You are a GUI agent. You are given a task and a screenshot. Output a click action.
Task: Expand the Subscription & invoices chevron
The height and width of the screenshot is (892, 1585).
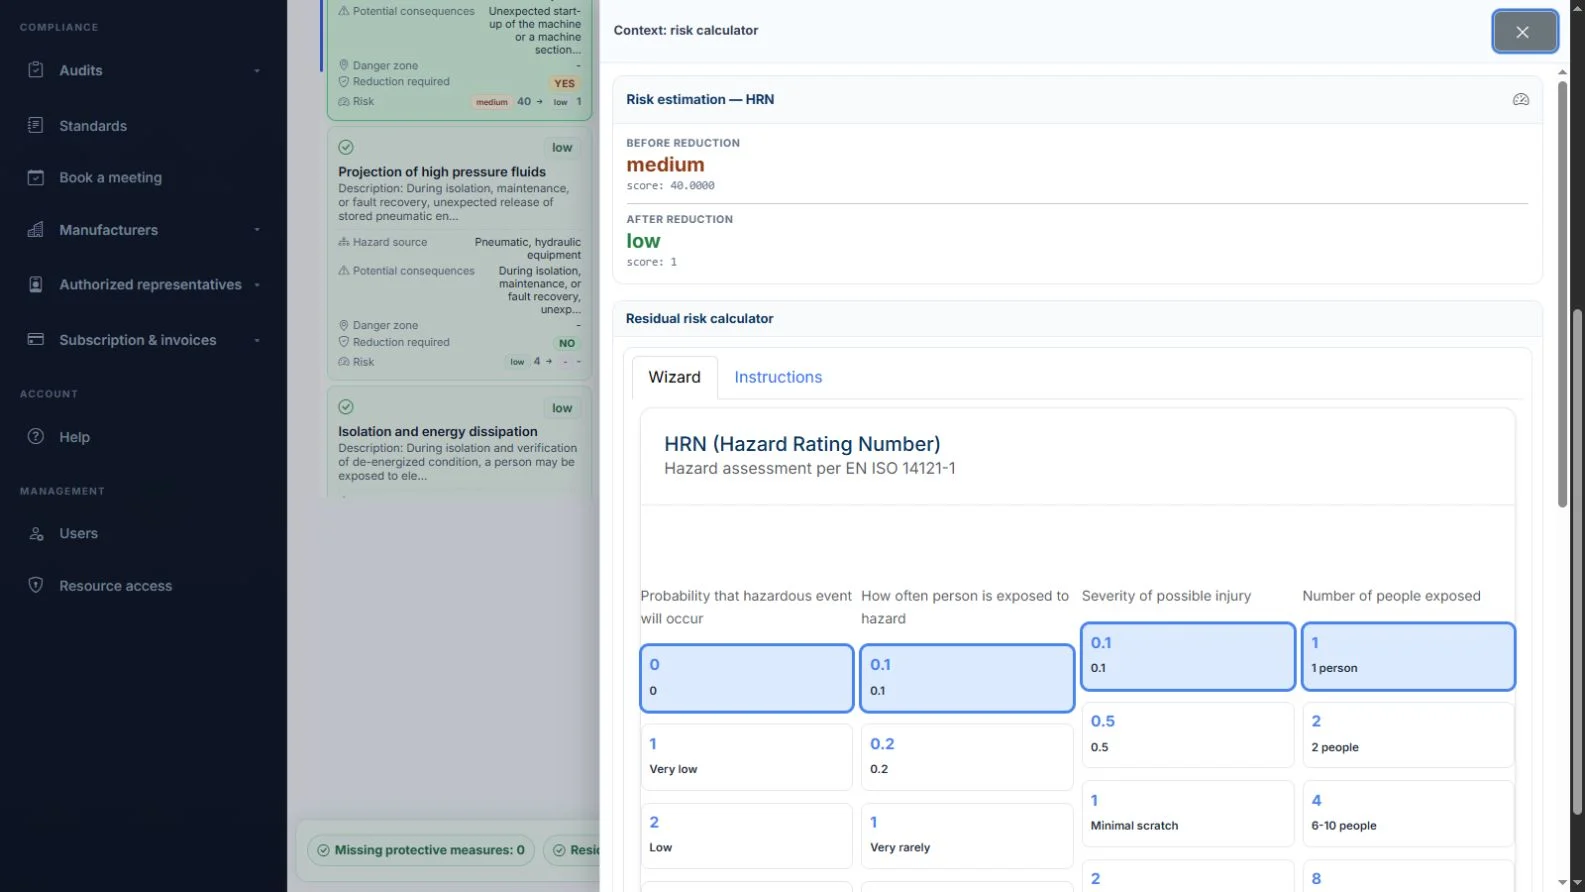(257, 340)
